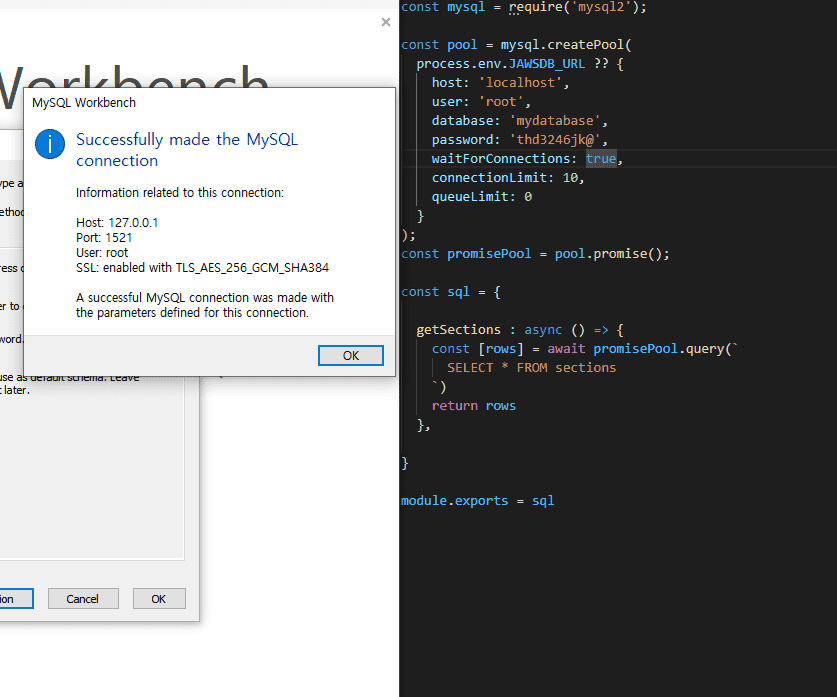Image resolution: width=837 pixels, height=697 pixels.
Task: Select the 'Host: 127.0.0.1' line
Action: [x=117, y=223]
